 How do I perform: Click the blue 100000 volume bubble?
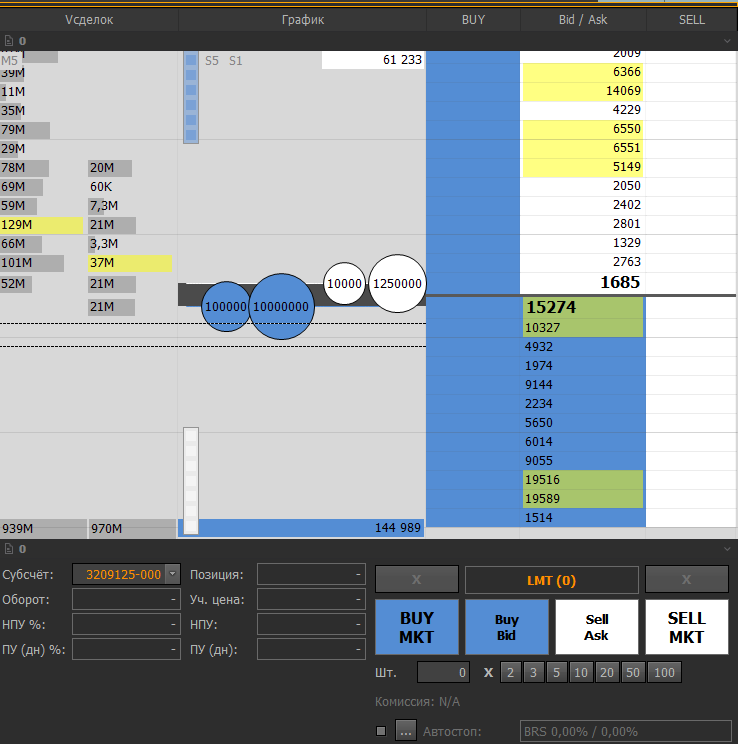pos(226,307)
